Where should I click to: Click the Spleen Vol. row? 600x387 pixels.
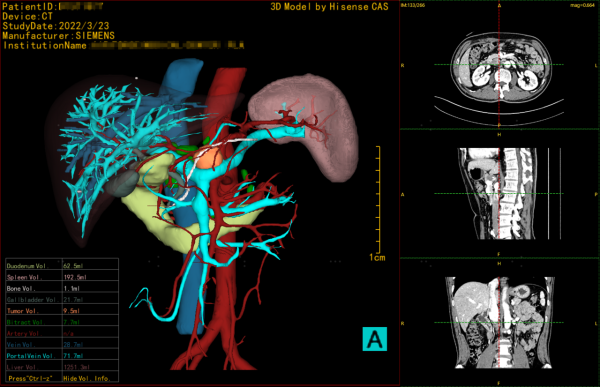click(62, 277)
